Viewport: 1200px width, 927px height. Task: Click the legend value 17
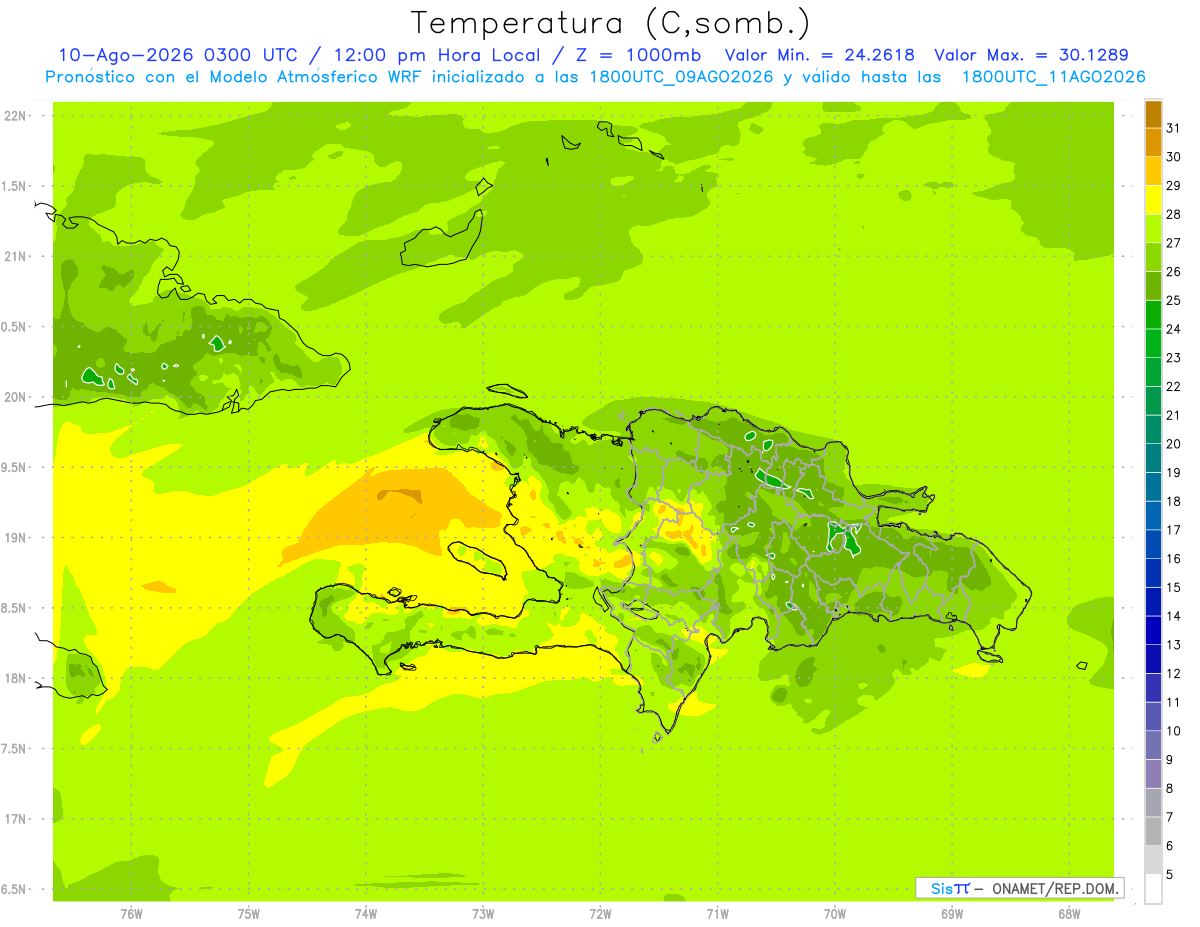[x=1174, y=530]
